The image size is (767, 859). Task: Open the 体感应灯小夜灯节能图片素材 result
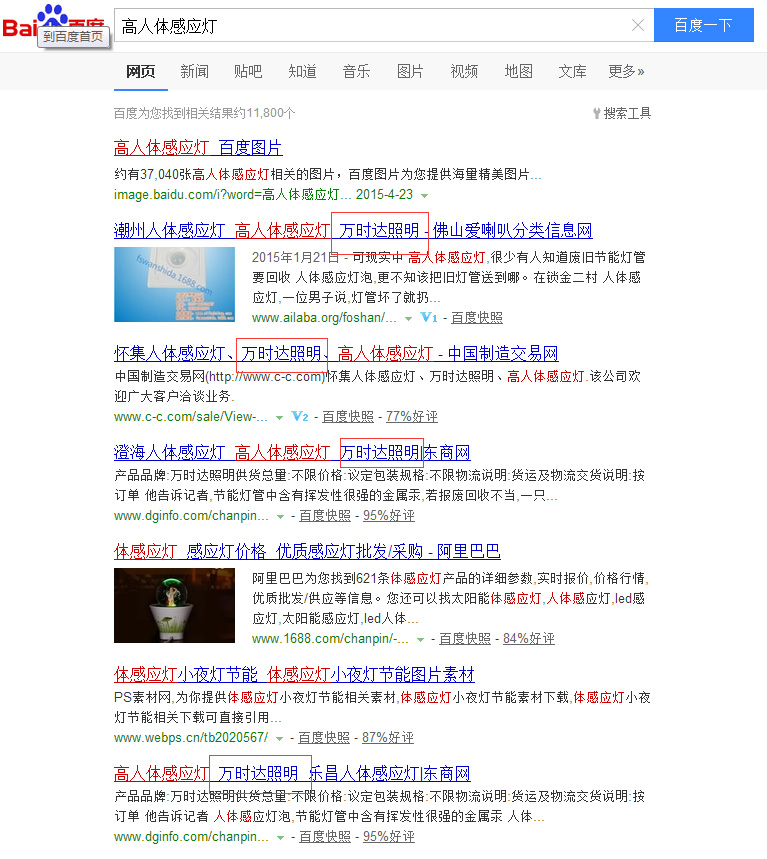coord(294,675)
